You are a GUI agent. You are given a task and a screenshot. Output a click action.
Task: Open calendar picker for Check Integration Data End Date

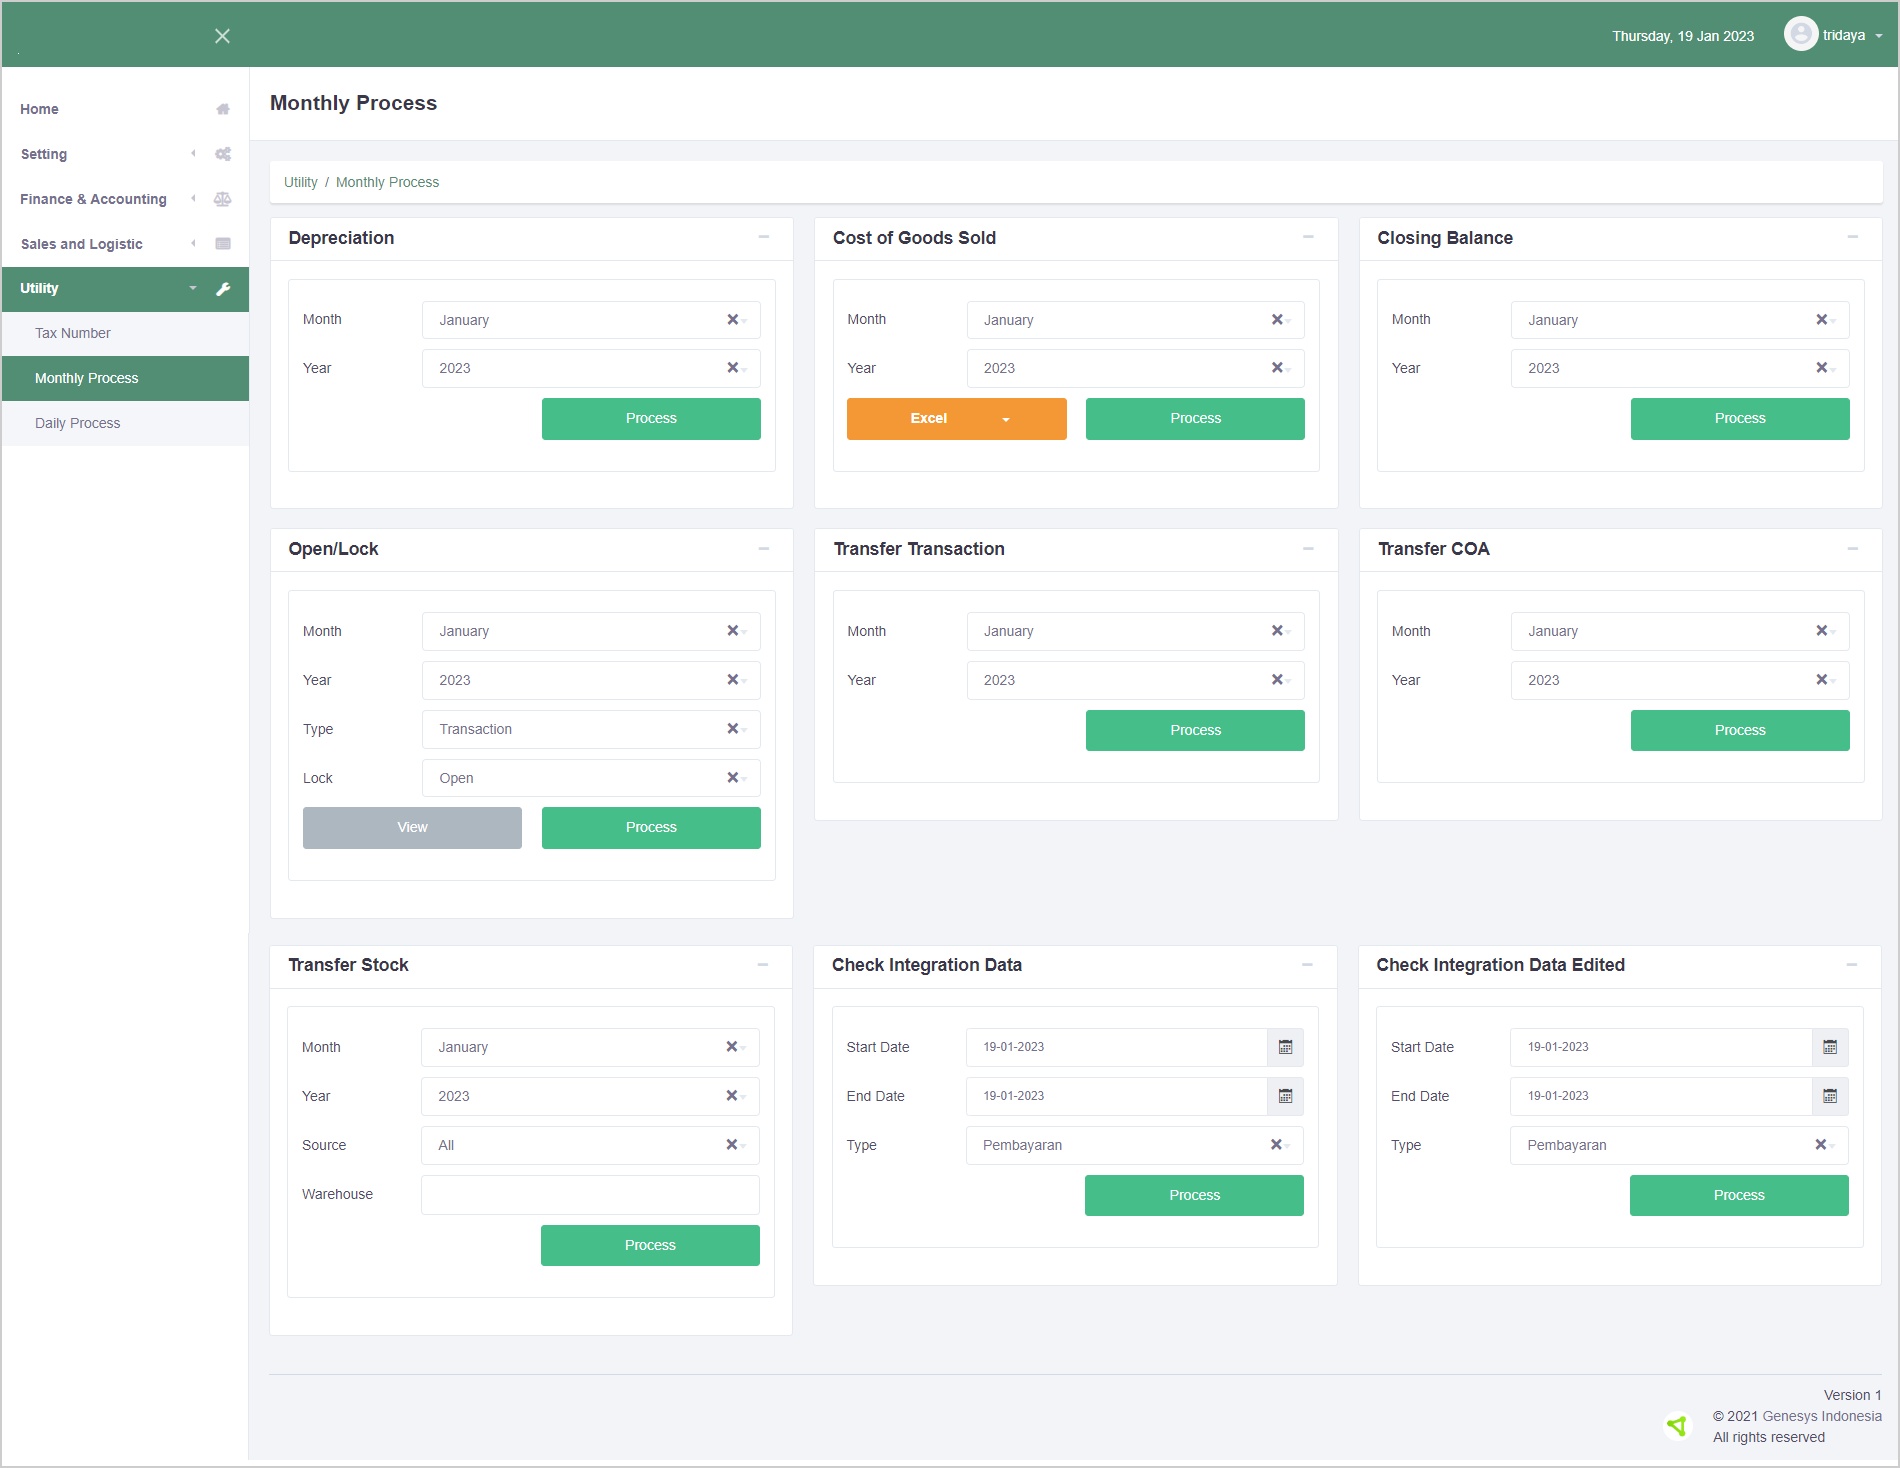click(x=1285, y=1096)
